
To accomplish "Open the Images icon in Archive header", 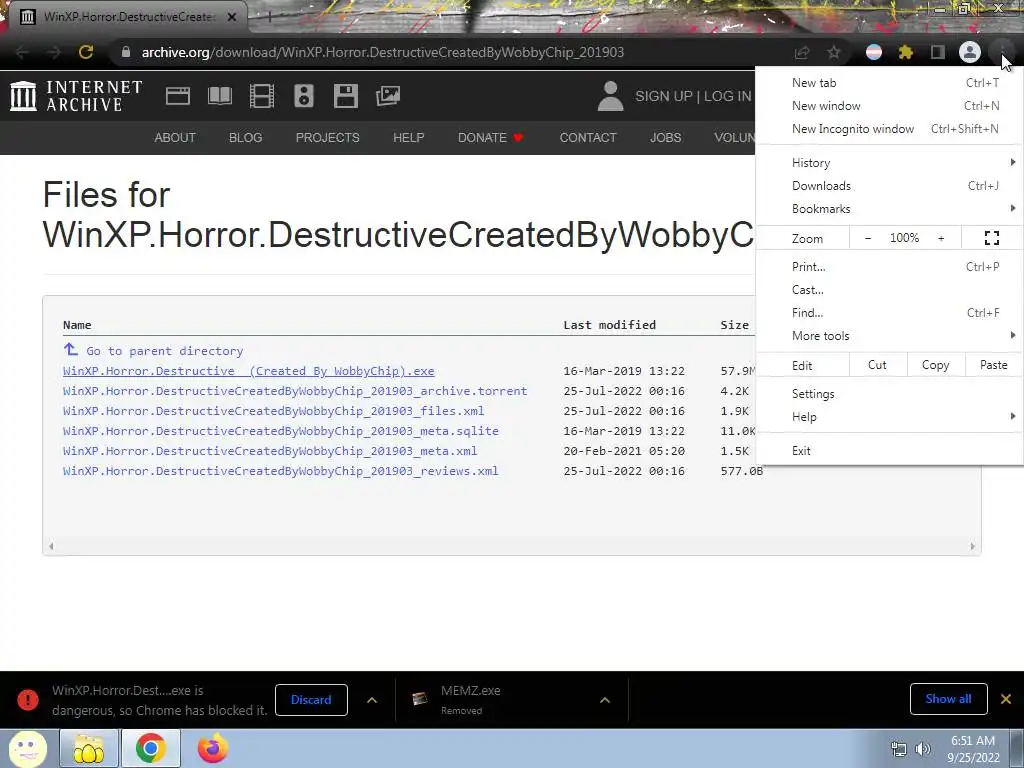I will tap(388, 96).
